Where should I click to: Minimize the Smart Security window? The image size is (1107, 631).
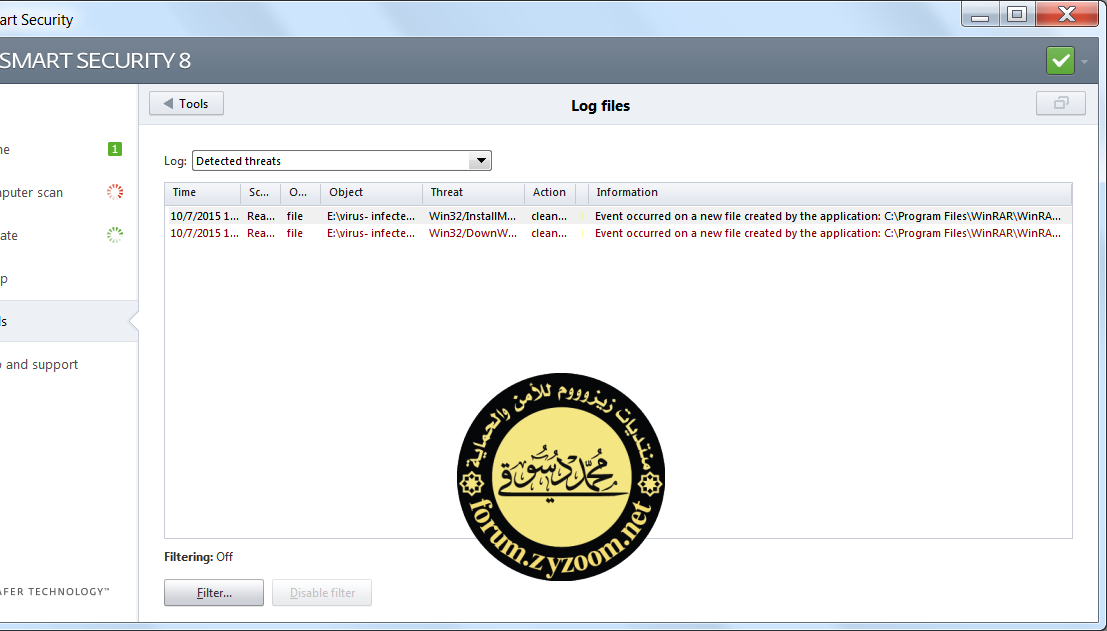tap(980, 14)
